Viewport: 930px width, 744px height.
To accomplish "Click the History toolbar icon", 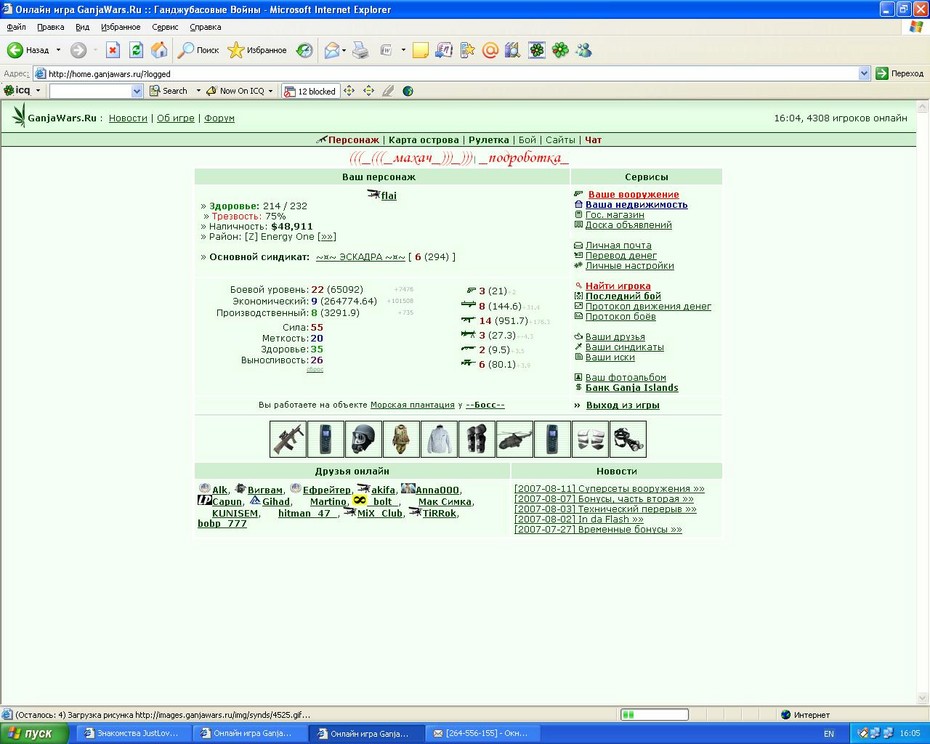I will 304,50.
